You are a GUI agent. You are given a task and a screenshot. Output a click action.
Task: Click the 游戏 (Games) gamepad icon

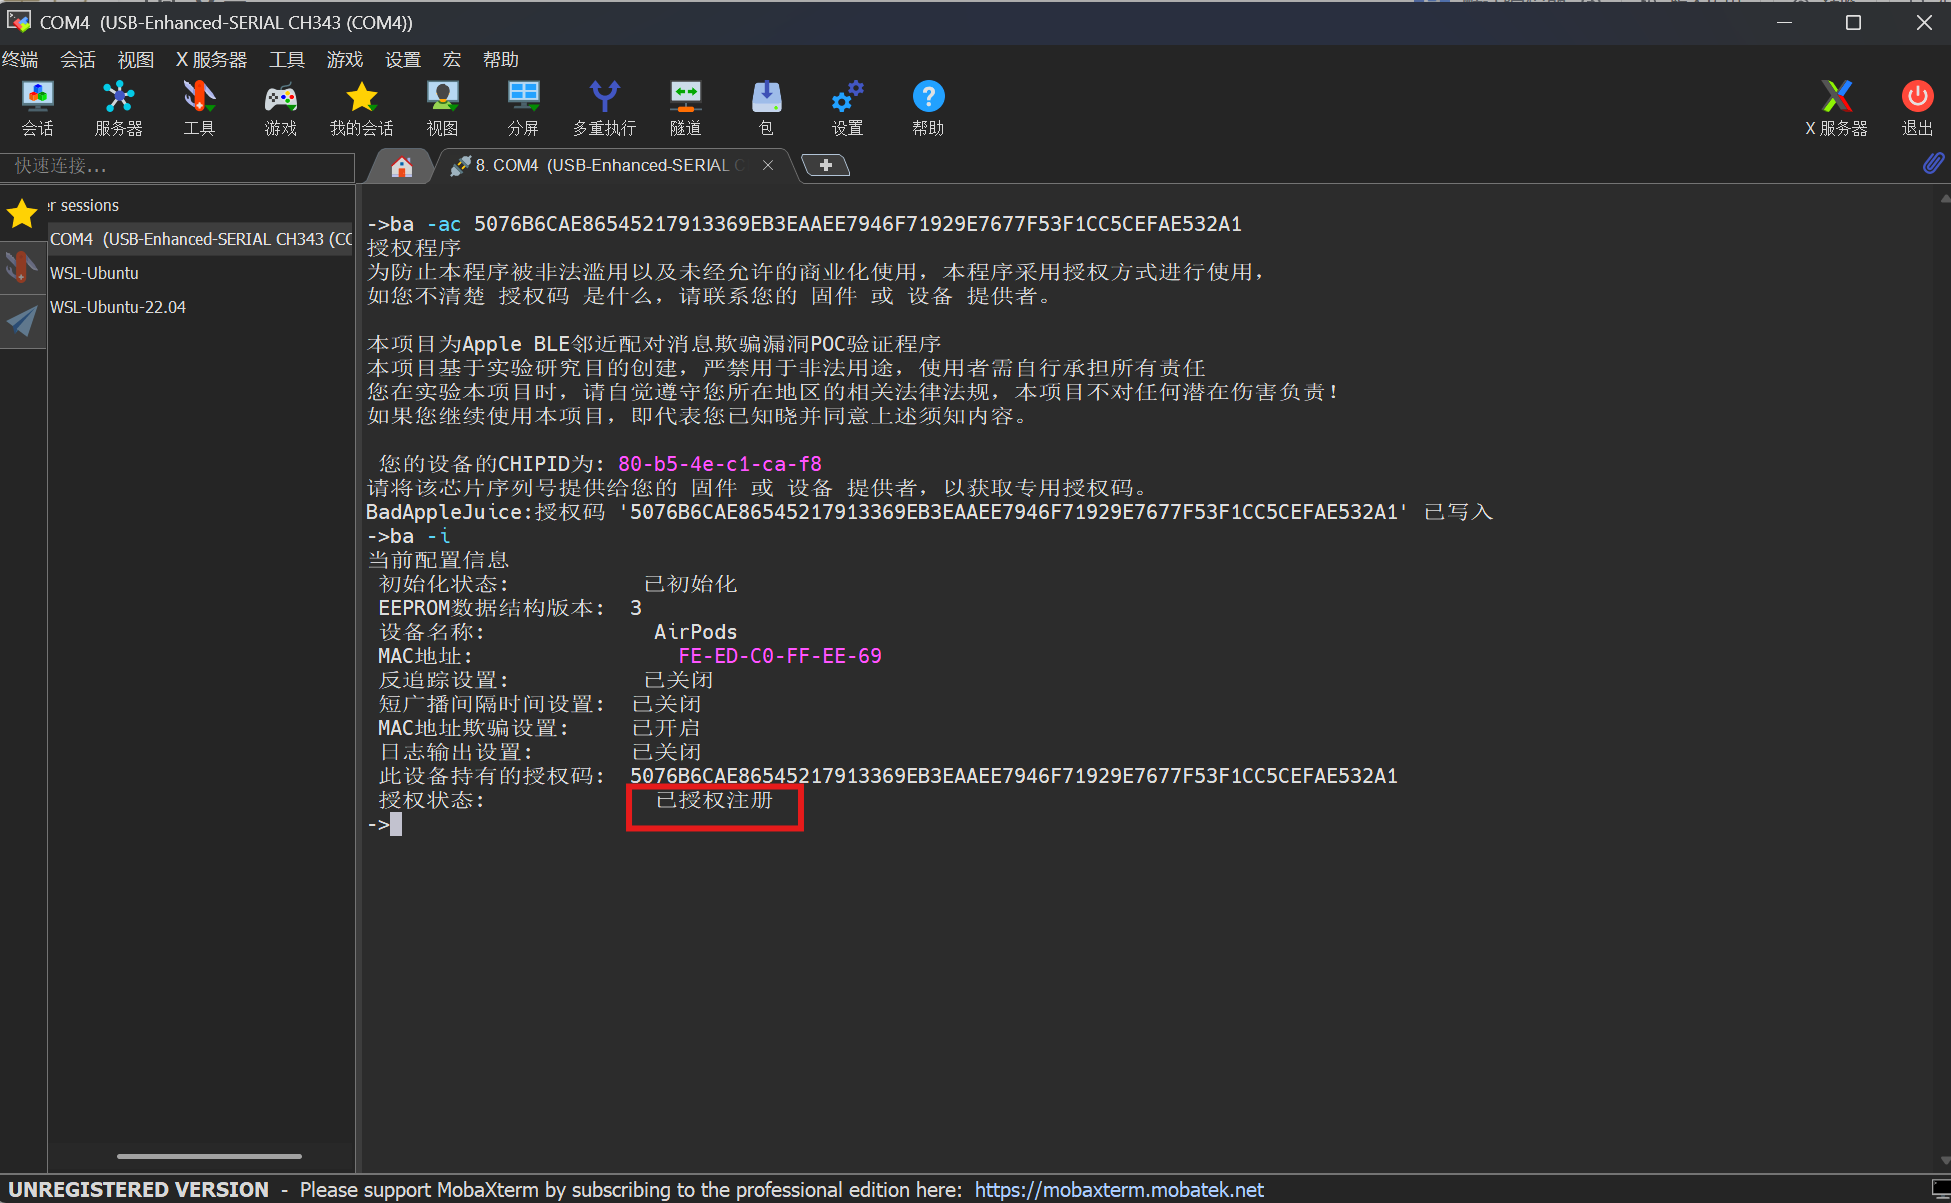tap(280, 107)
